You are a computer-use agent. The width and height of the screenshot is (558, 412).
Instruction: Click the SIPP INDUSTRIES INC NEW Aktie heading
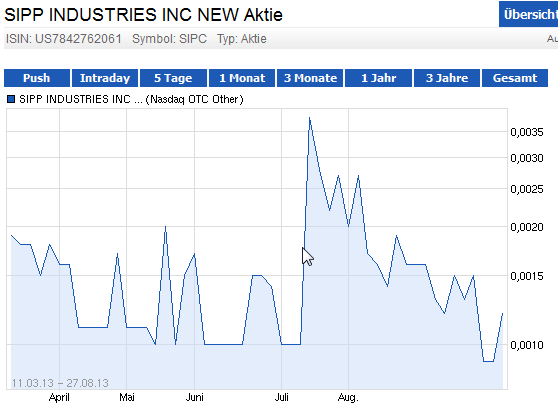[143, 15]
